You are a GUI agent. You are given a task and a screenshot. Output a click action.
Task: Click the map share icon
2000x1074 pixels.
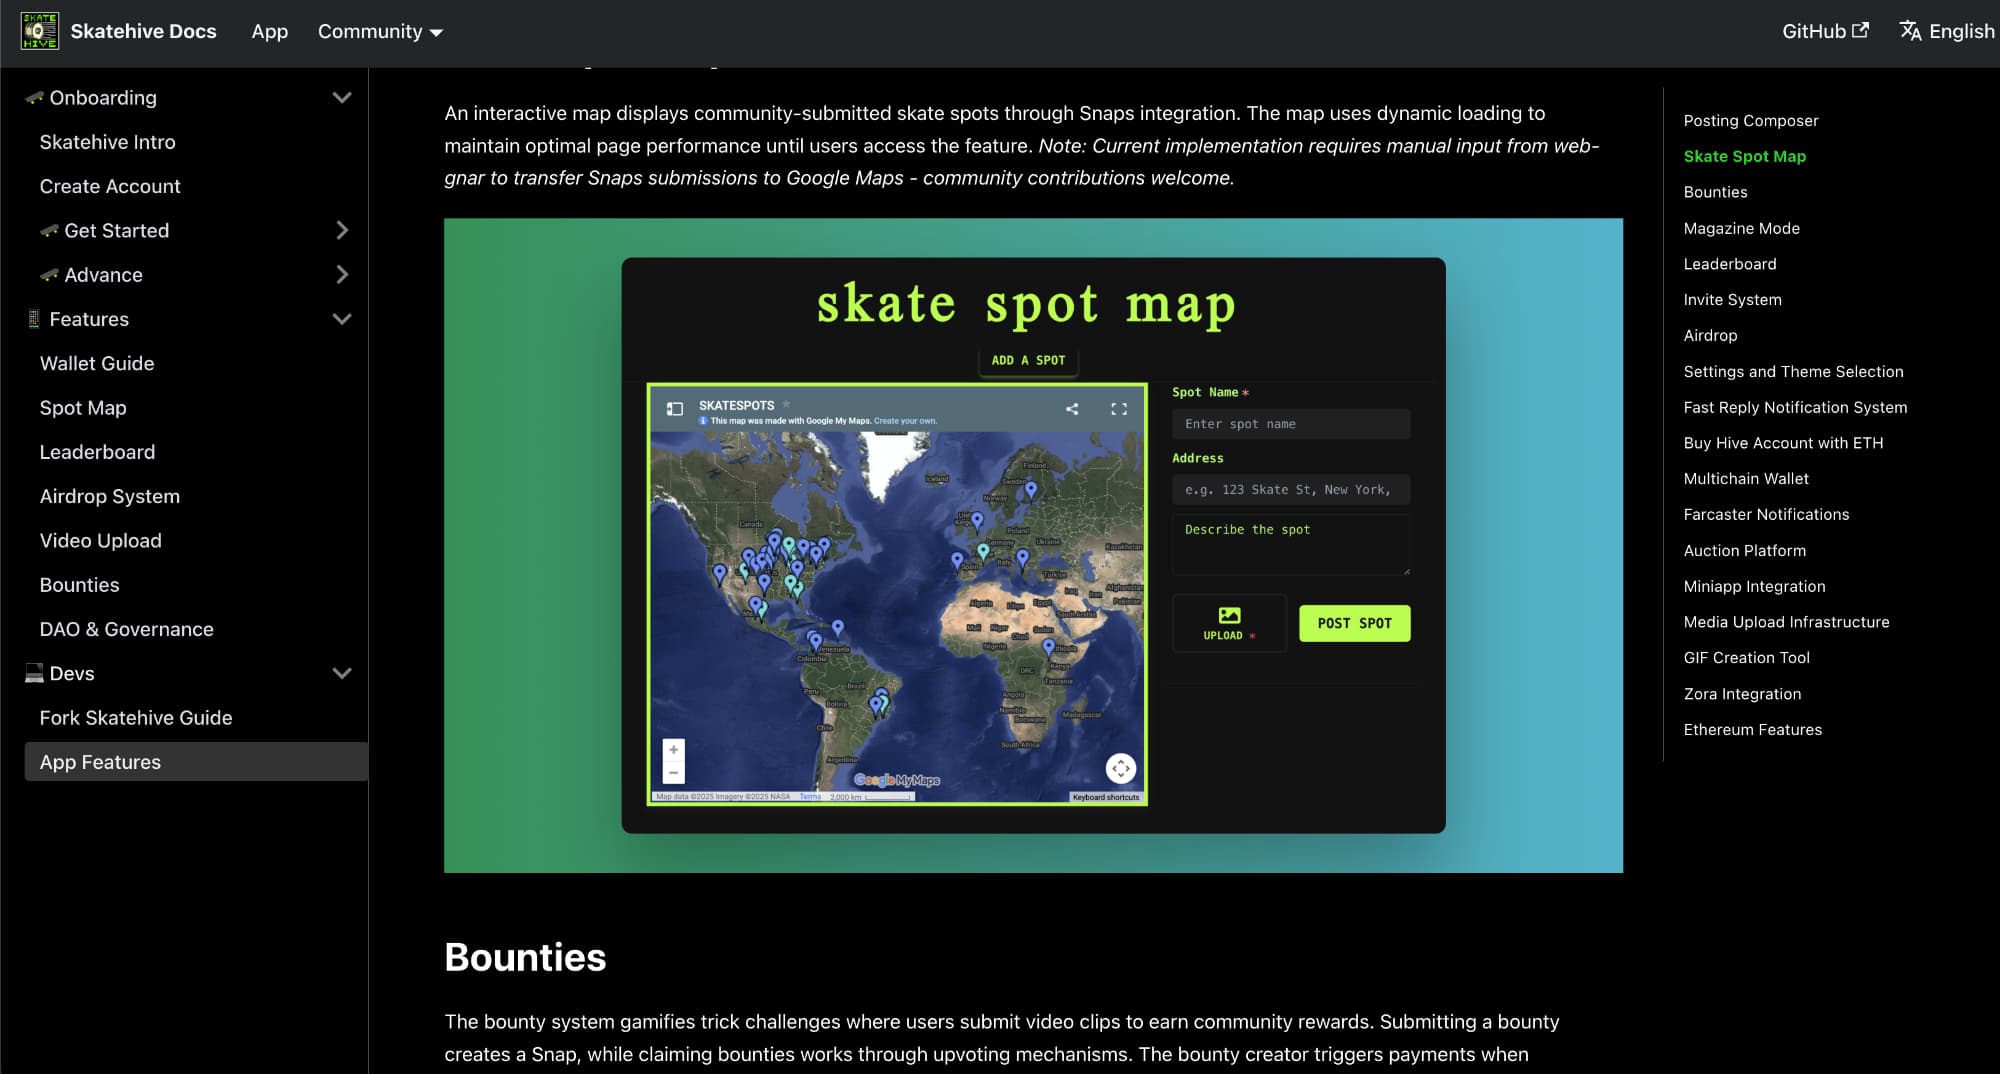tap(1072, 409)
